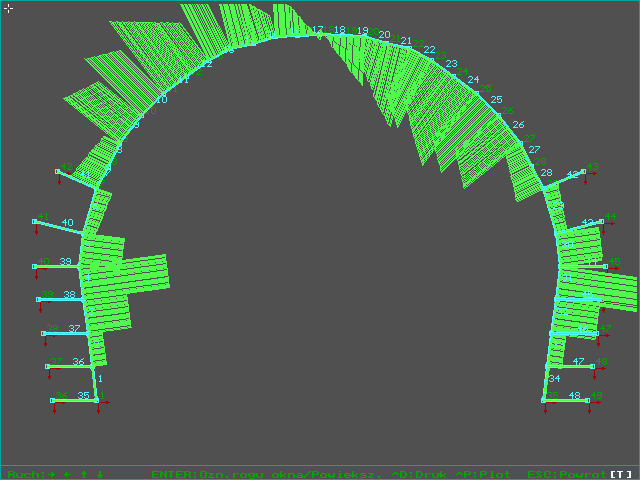640x480 pixels.
Task: Click the support node at end of bar 39
Action: click(x=35, y=266)
